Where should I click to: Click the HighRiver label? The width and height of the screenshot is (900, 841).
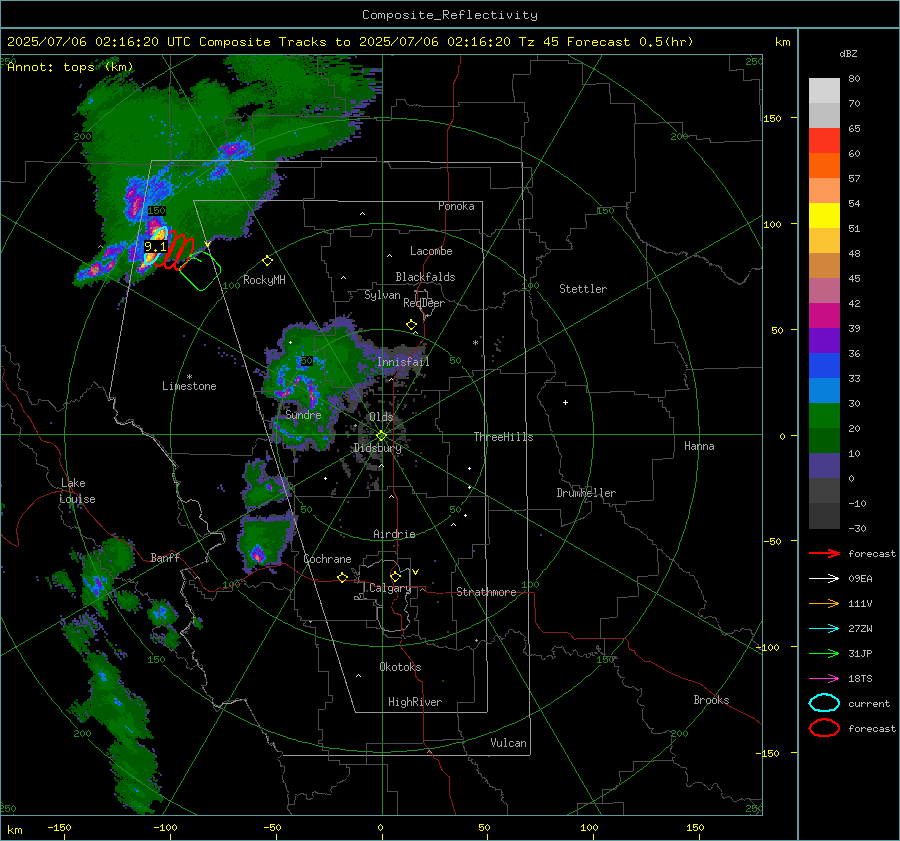click(x=415, y=703)
